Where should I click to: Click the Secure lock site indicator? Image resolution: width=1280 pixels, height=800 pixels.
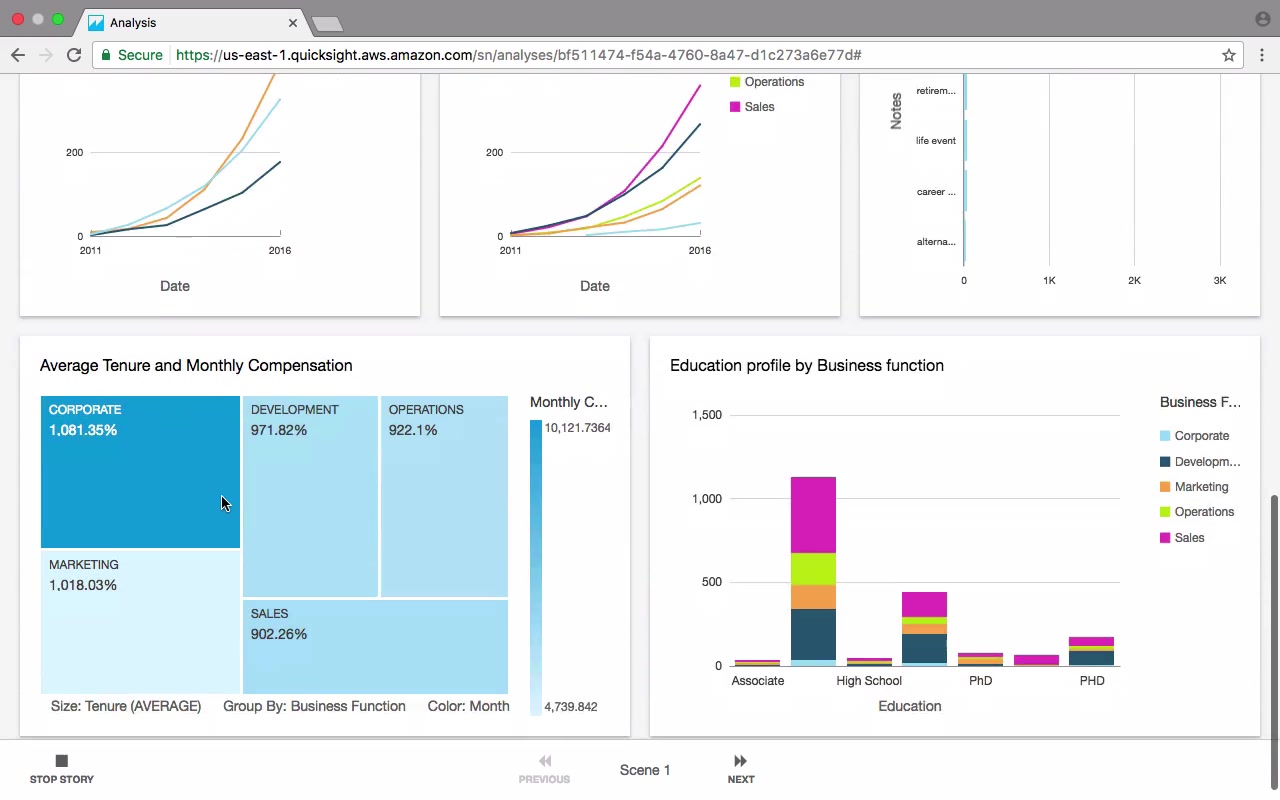131,55
